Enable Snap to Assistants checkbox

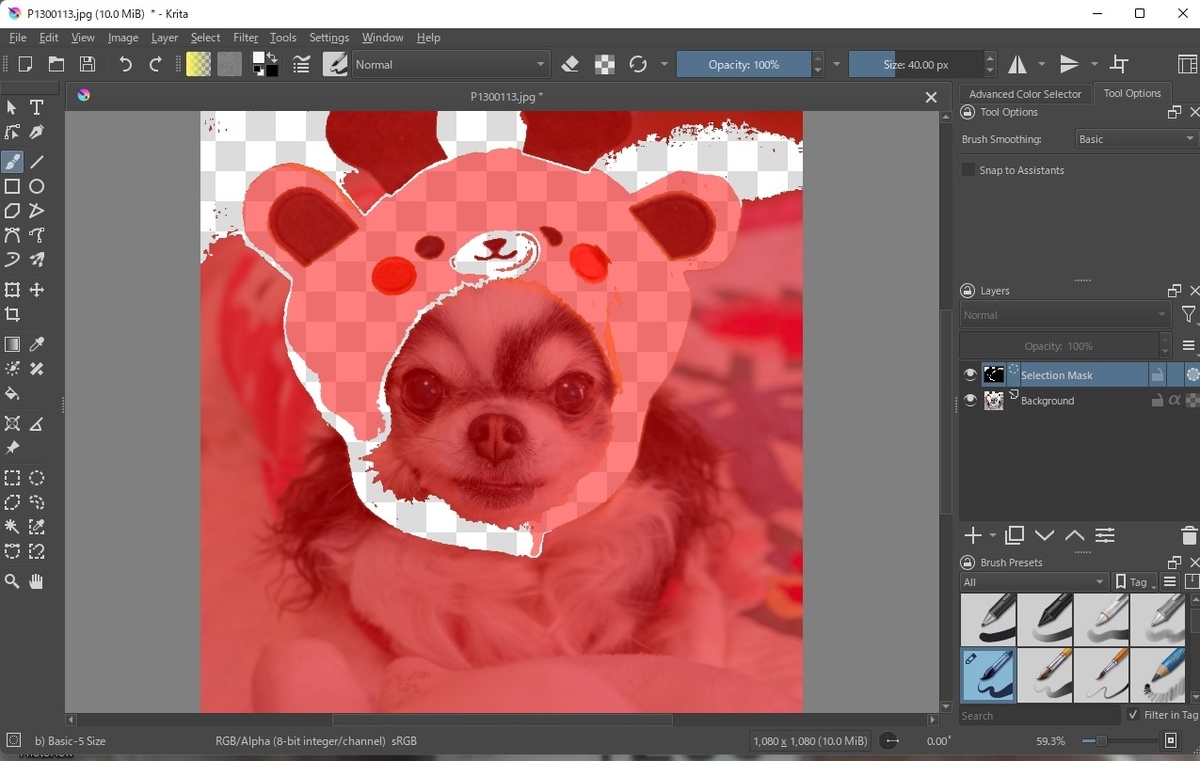[x=968, y=170]
